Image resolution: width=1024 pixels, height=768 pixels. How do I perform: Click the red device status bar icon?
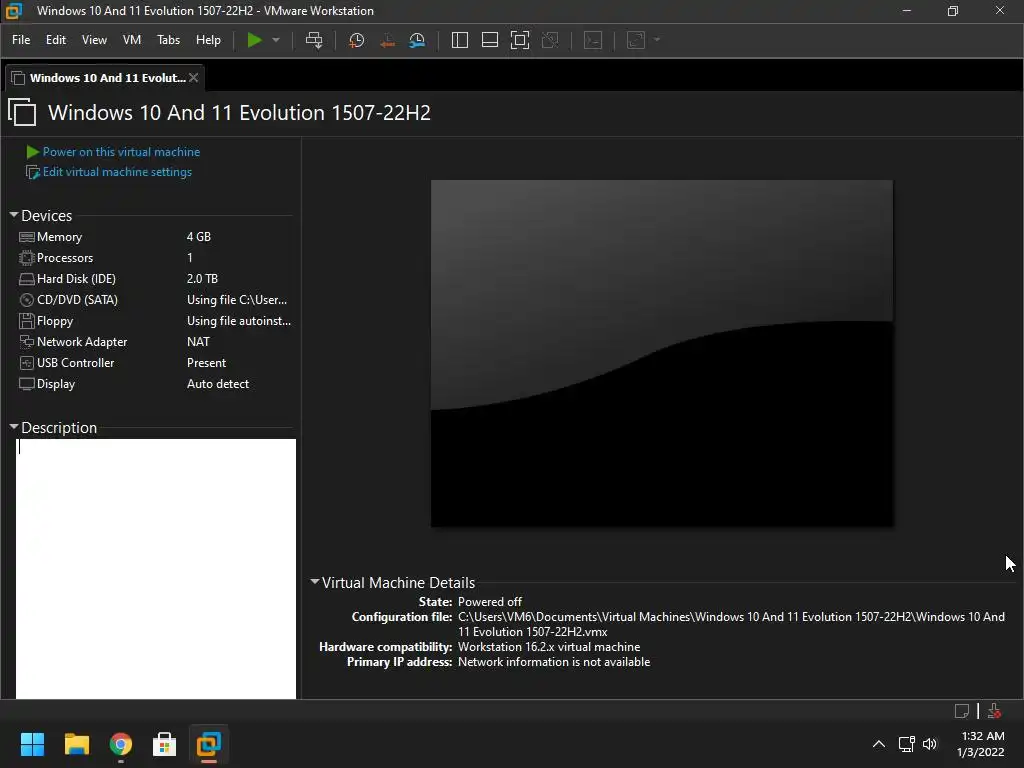coord(995,711)
